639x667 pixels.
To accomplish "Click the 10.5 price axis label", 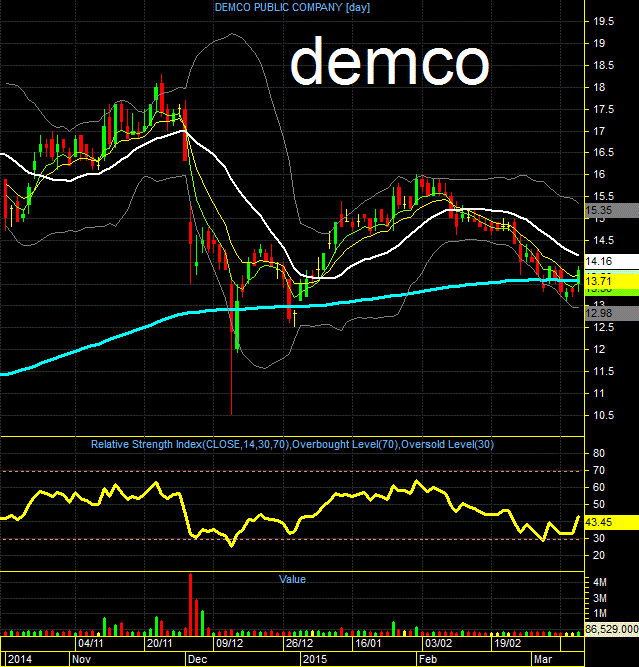I will point(604,416).
